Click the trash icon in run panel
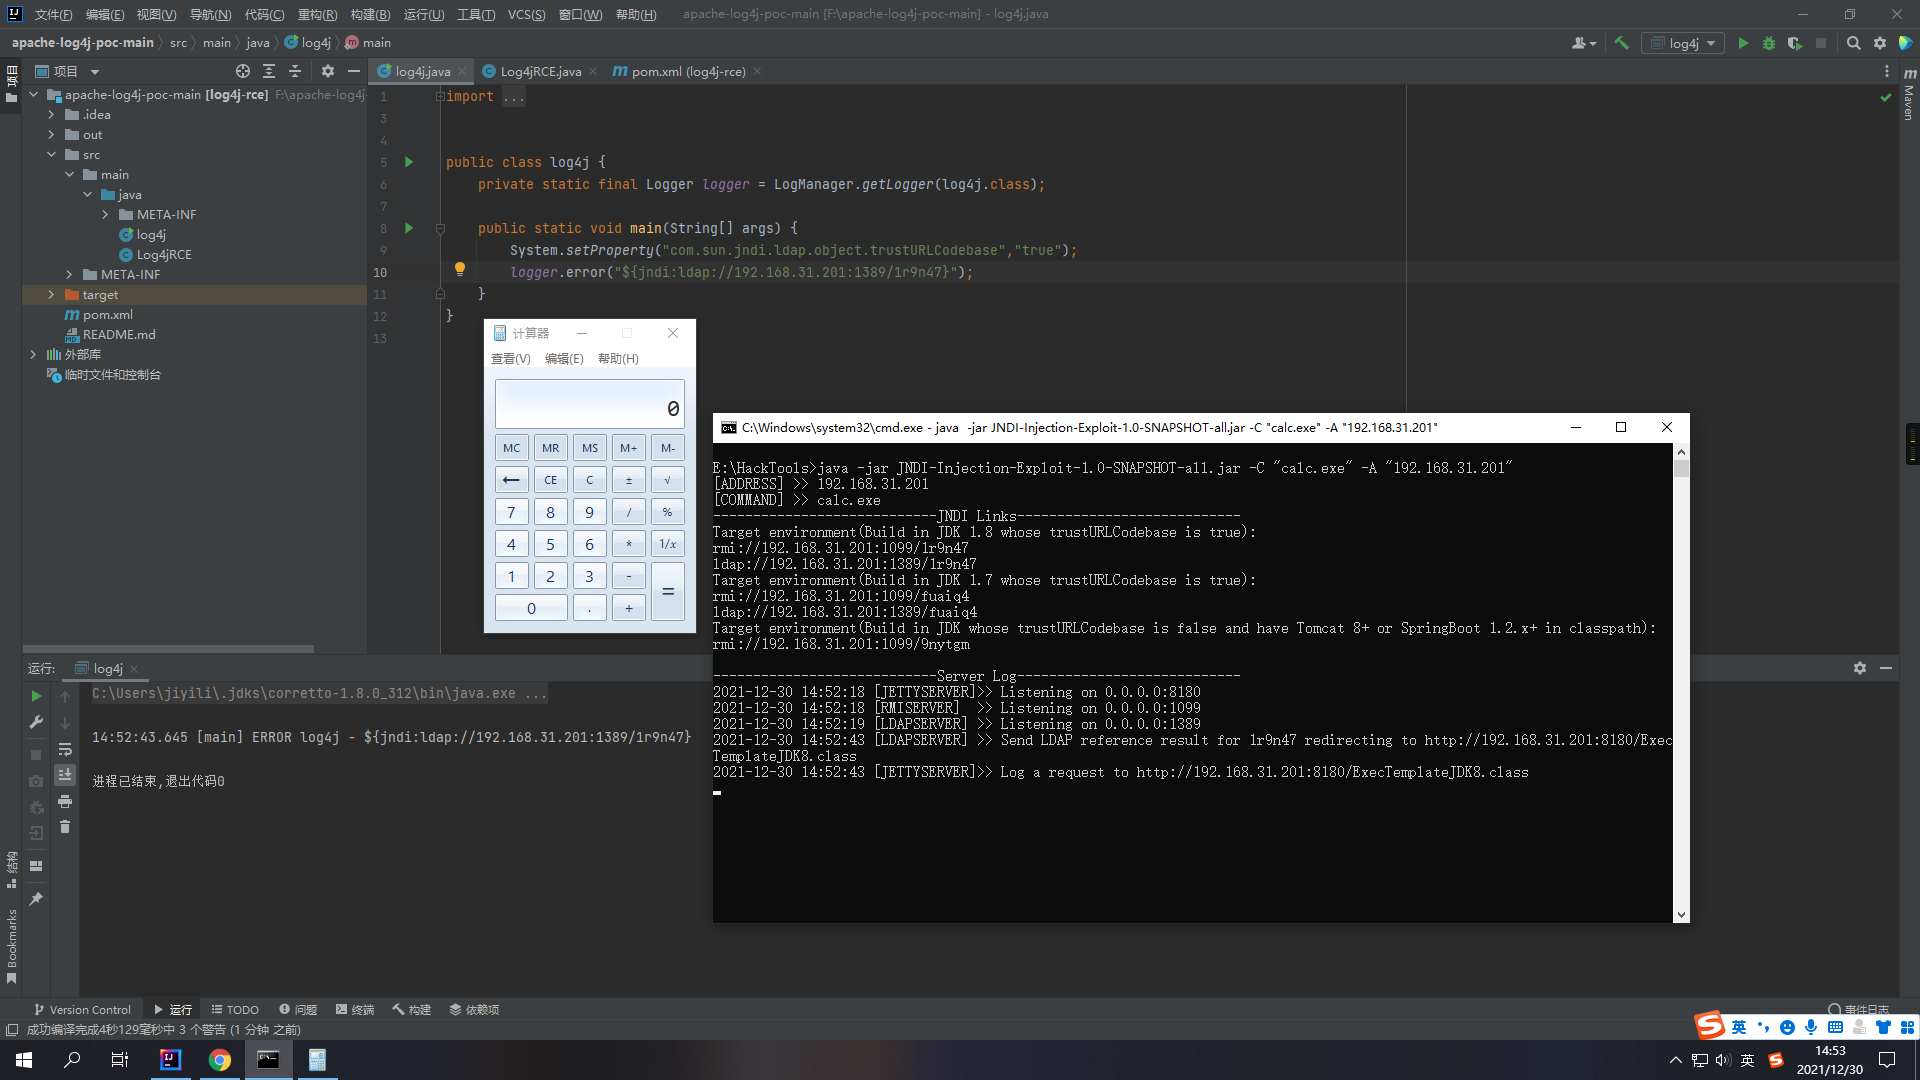Image resolution: width=1920 pixels, height=1080 pixels. [x=65, y=827]
